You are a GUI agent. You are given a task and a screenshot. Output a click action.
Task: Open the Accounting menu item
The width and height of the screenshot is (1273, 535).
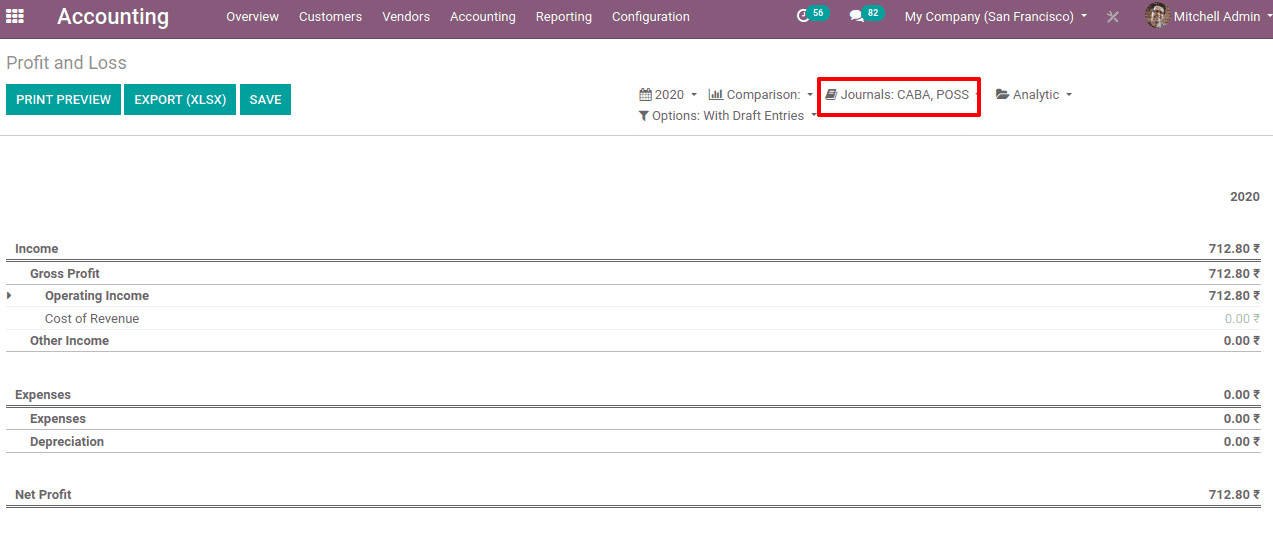483,17
